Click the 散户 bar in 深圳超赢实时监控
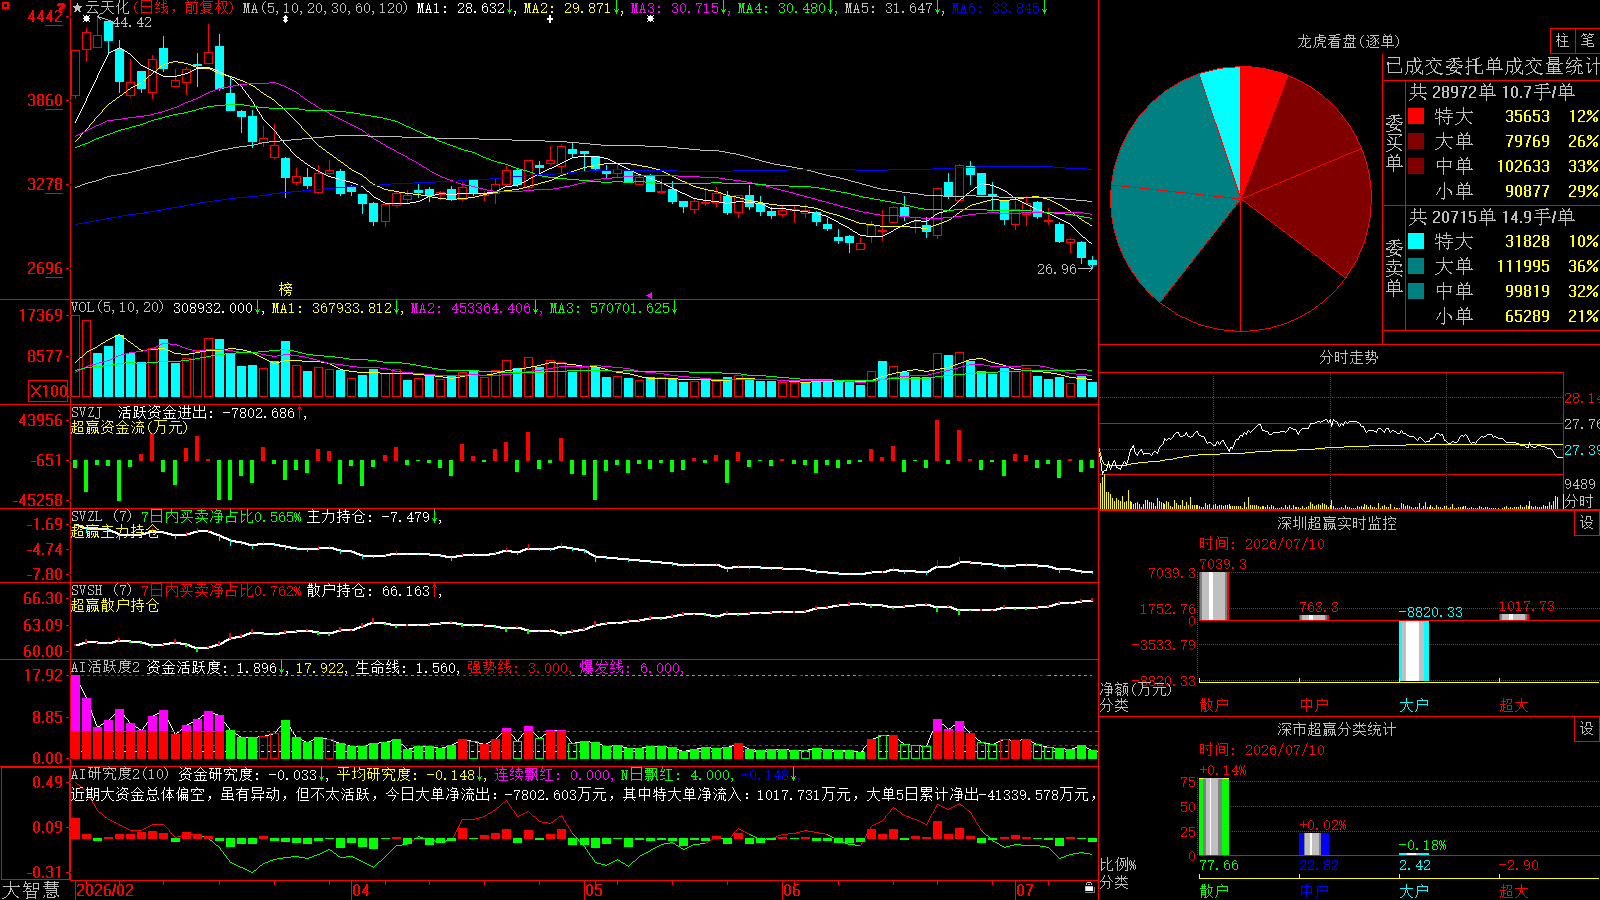Viewport: 1600px width, 900px height. click(x=1213, y=596)
